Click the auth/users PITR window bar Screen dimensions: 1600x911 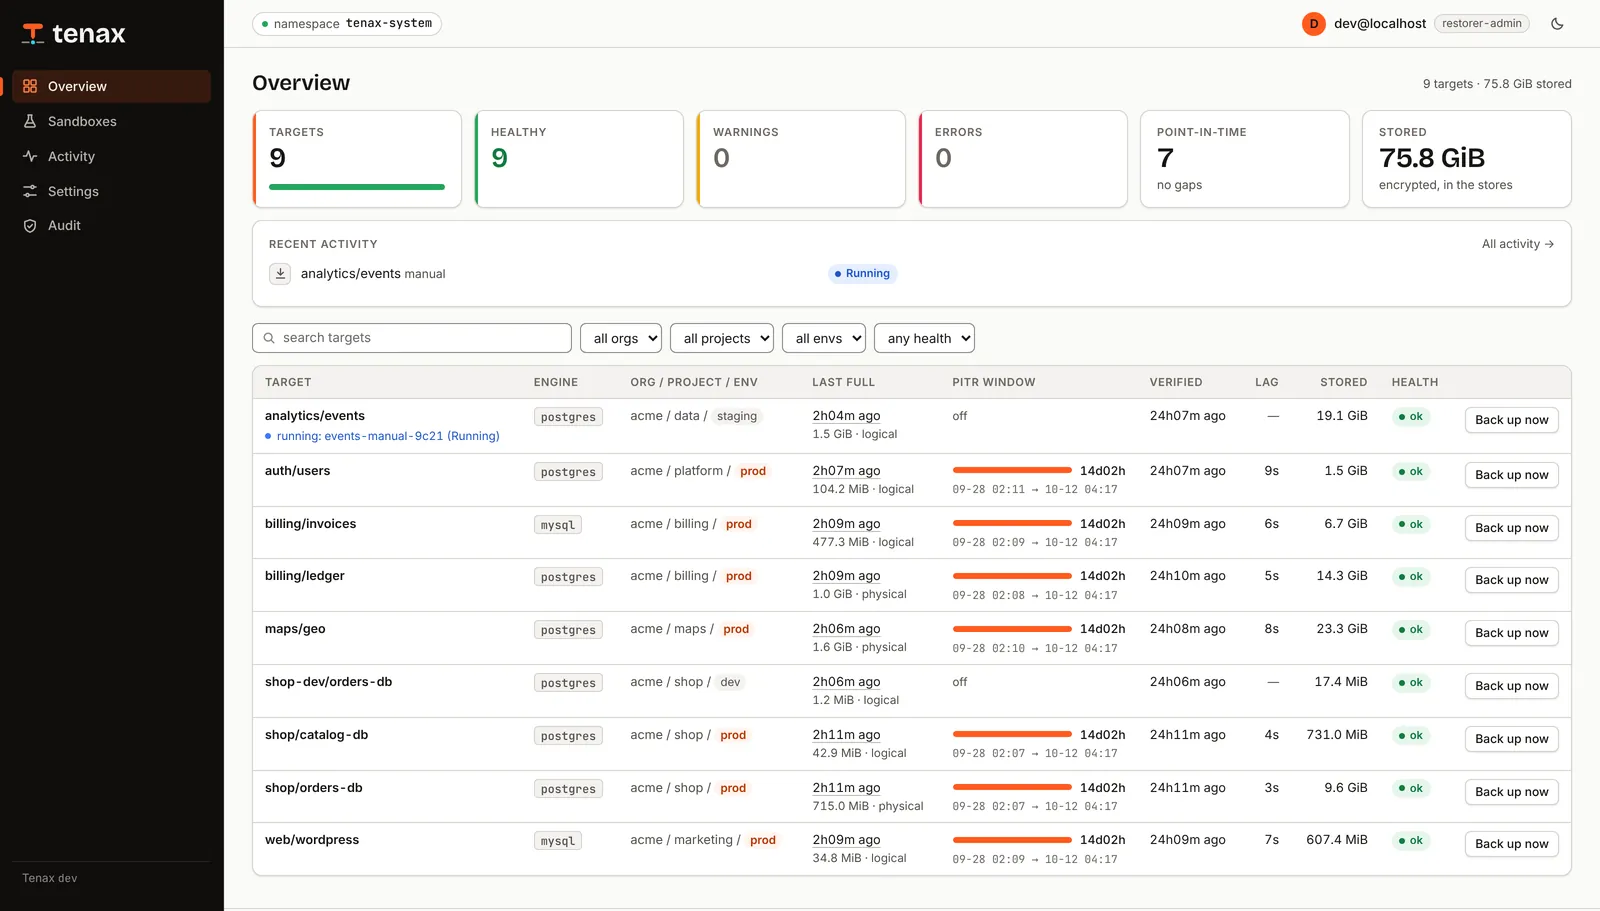[x=1012, y=470]
